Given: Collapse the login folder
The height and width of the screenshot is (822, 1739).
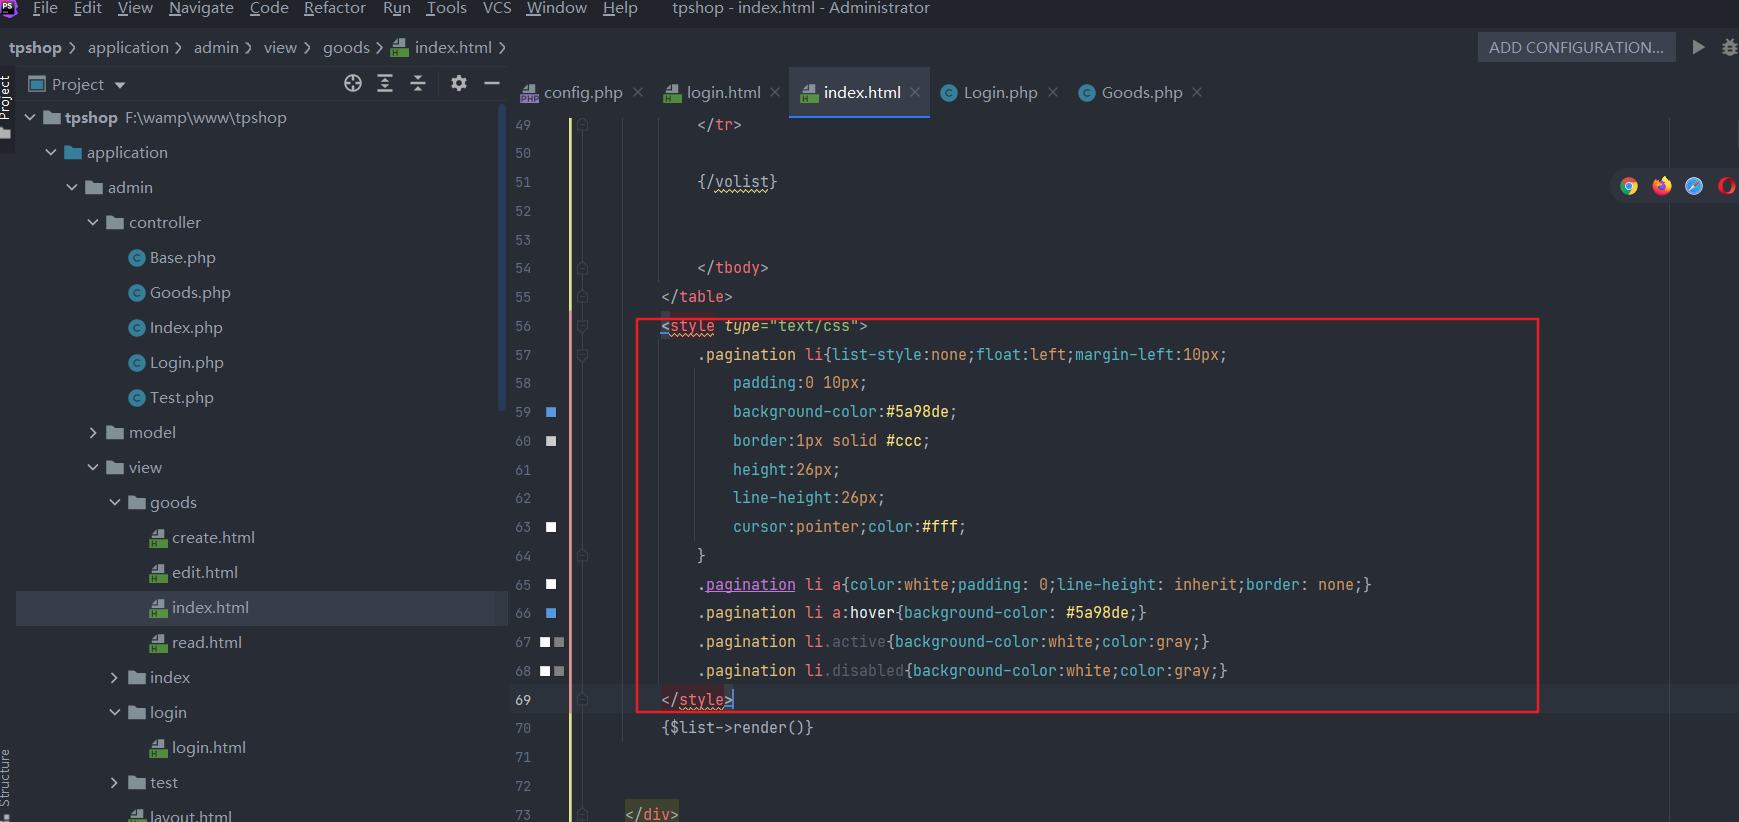Looking at the screenshot, I should pos(114,712).
